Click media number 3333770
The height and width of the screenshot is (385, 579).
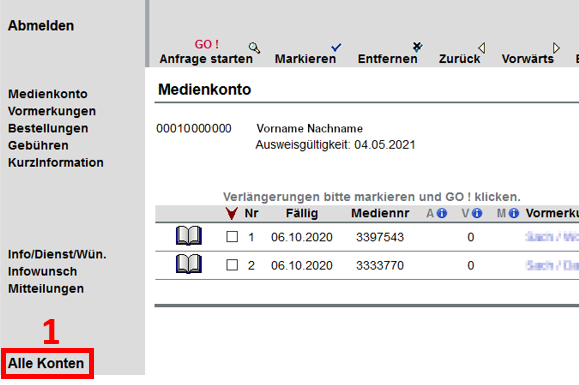click(380, 265)
